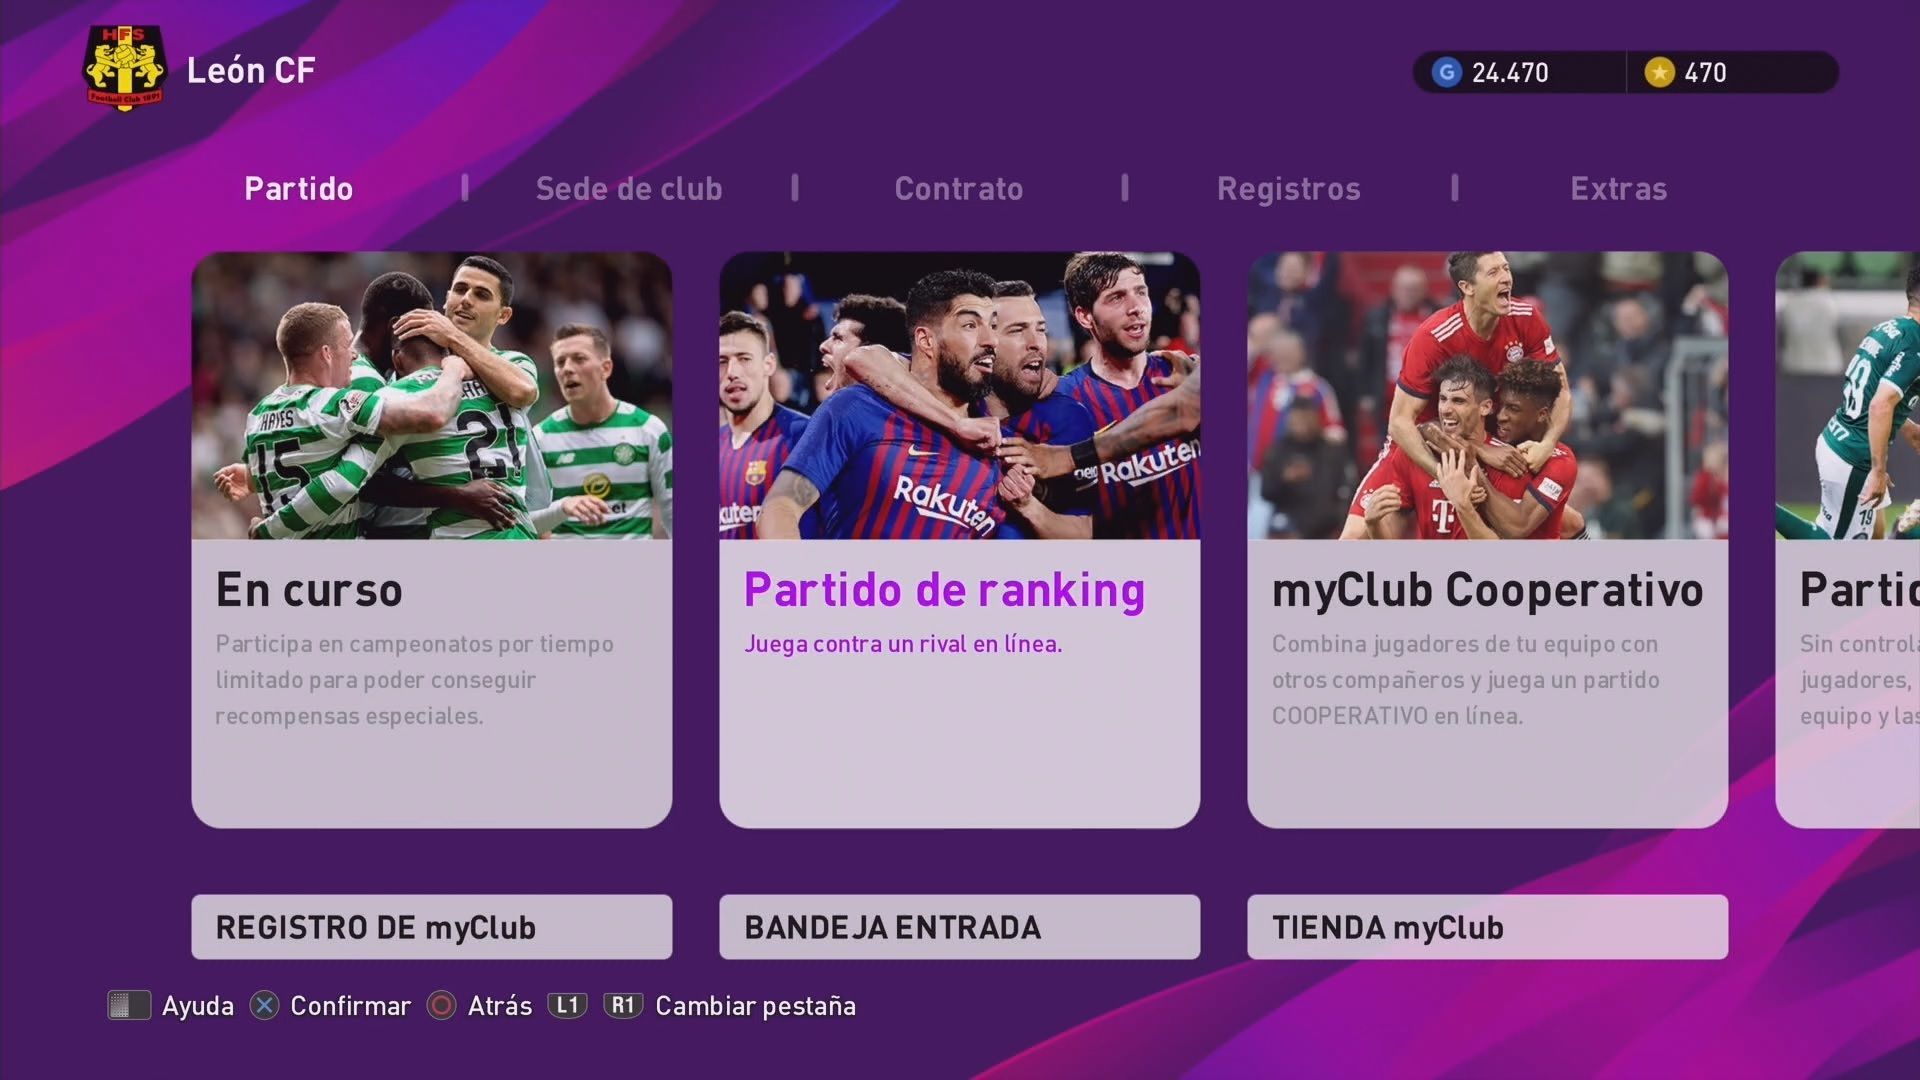The image size is (1920, 1080).
Task: Click the touchpad Ayuda help icon
Action: tap(129, 1005)
